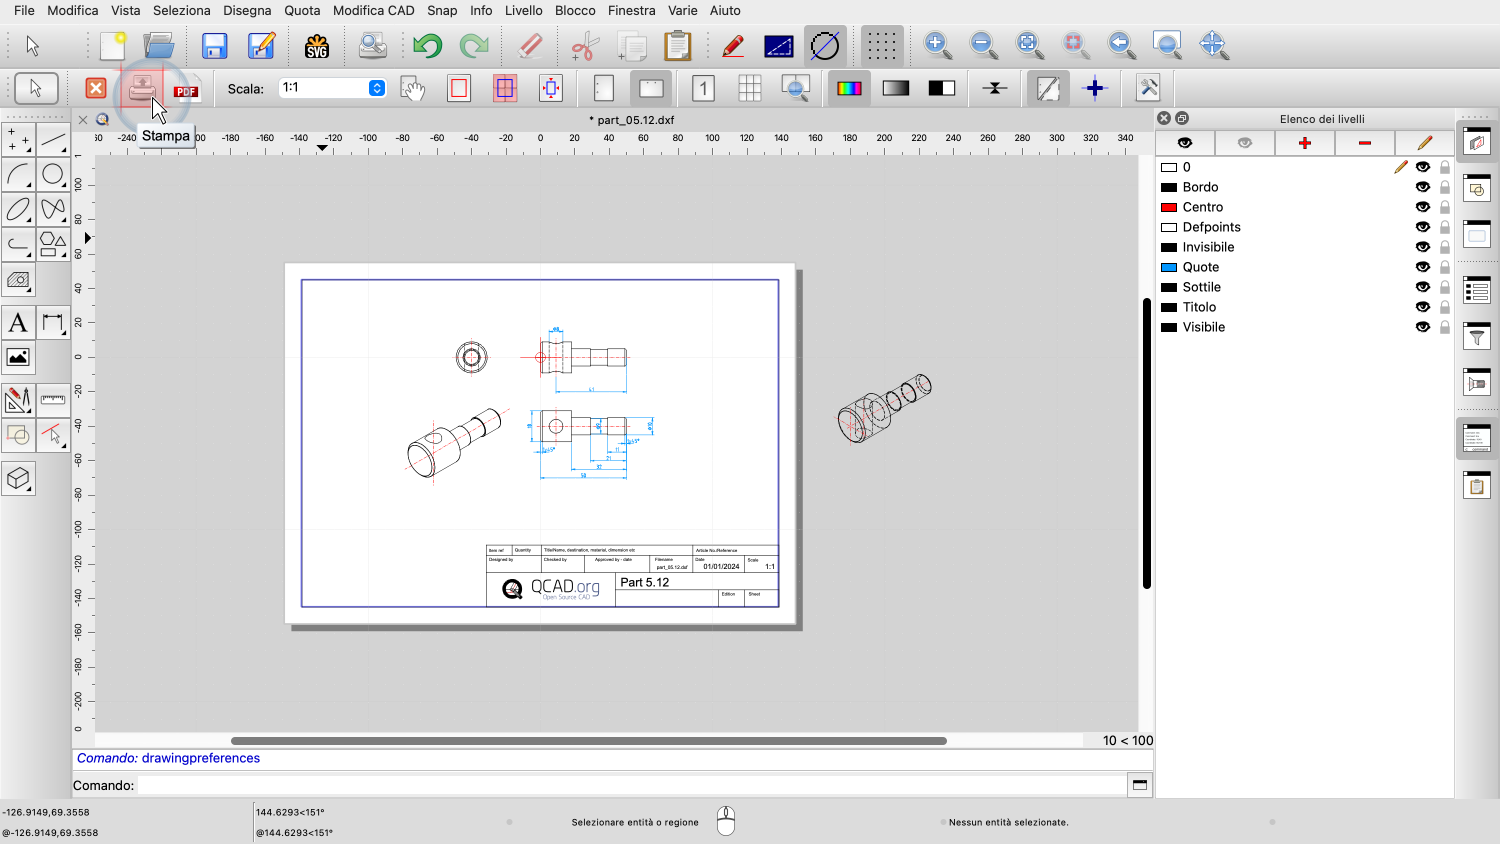This screenshot has width=1500, height=844.
Task: Hide the Bordo layer via eye icon
Action: click(x=1422, y=187)
